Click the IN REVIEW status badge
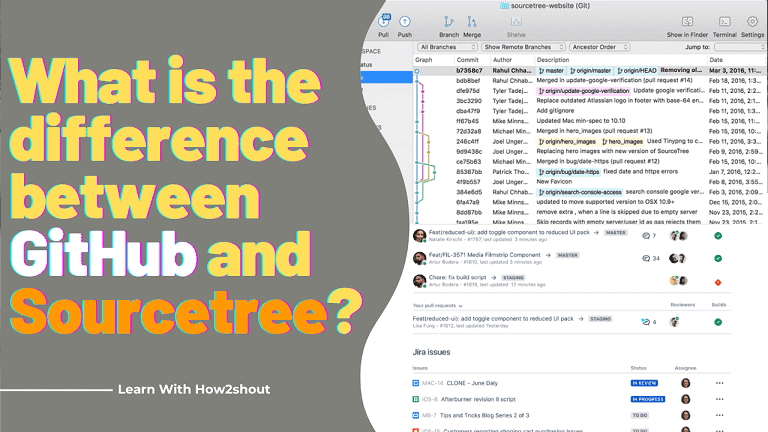 644,383
